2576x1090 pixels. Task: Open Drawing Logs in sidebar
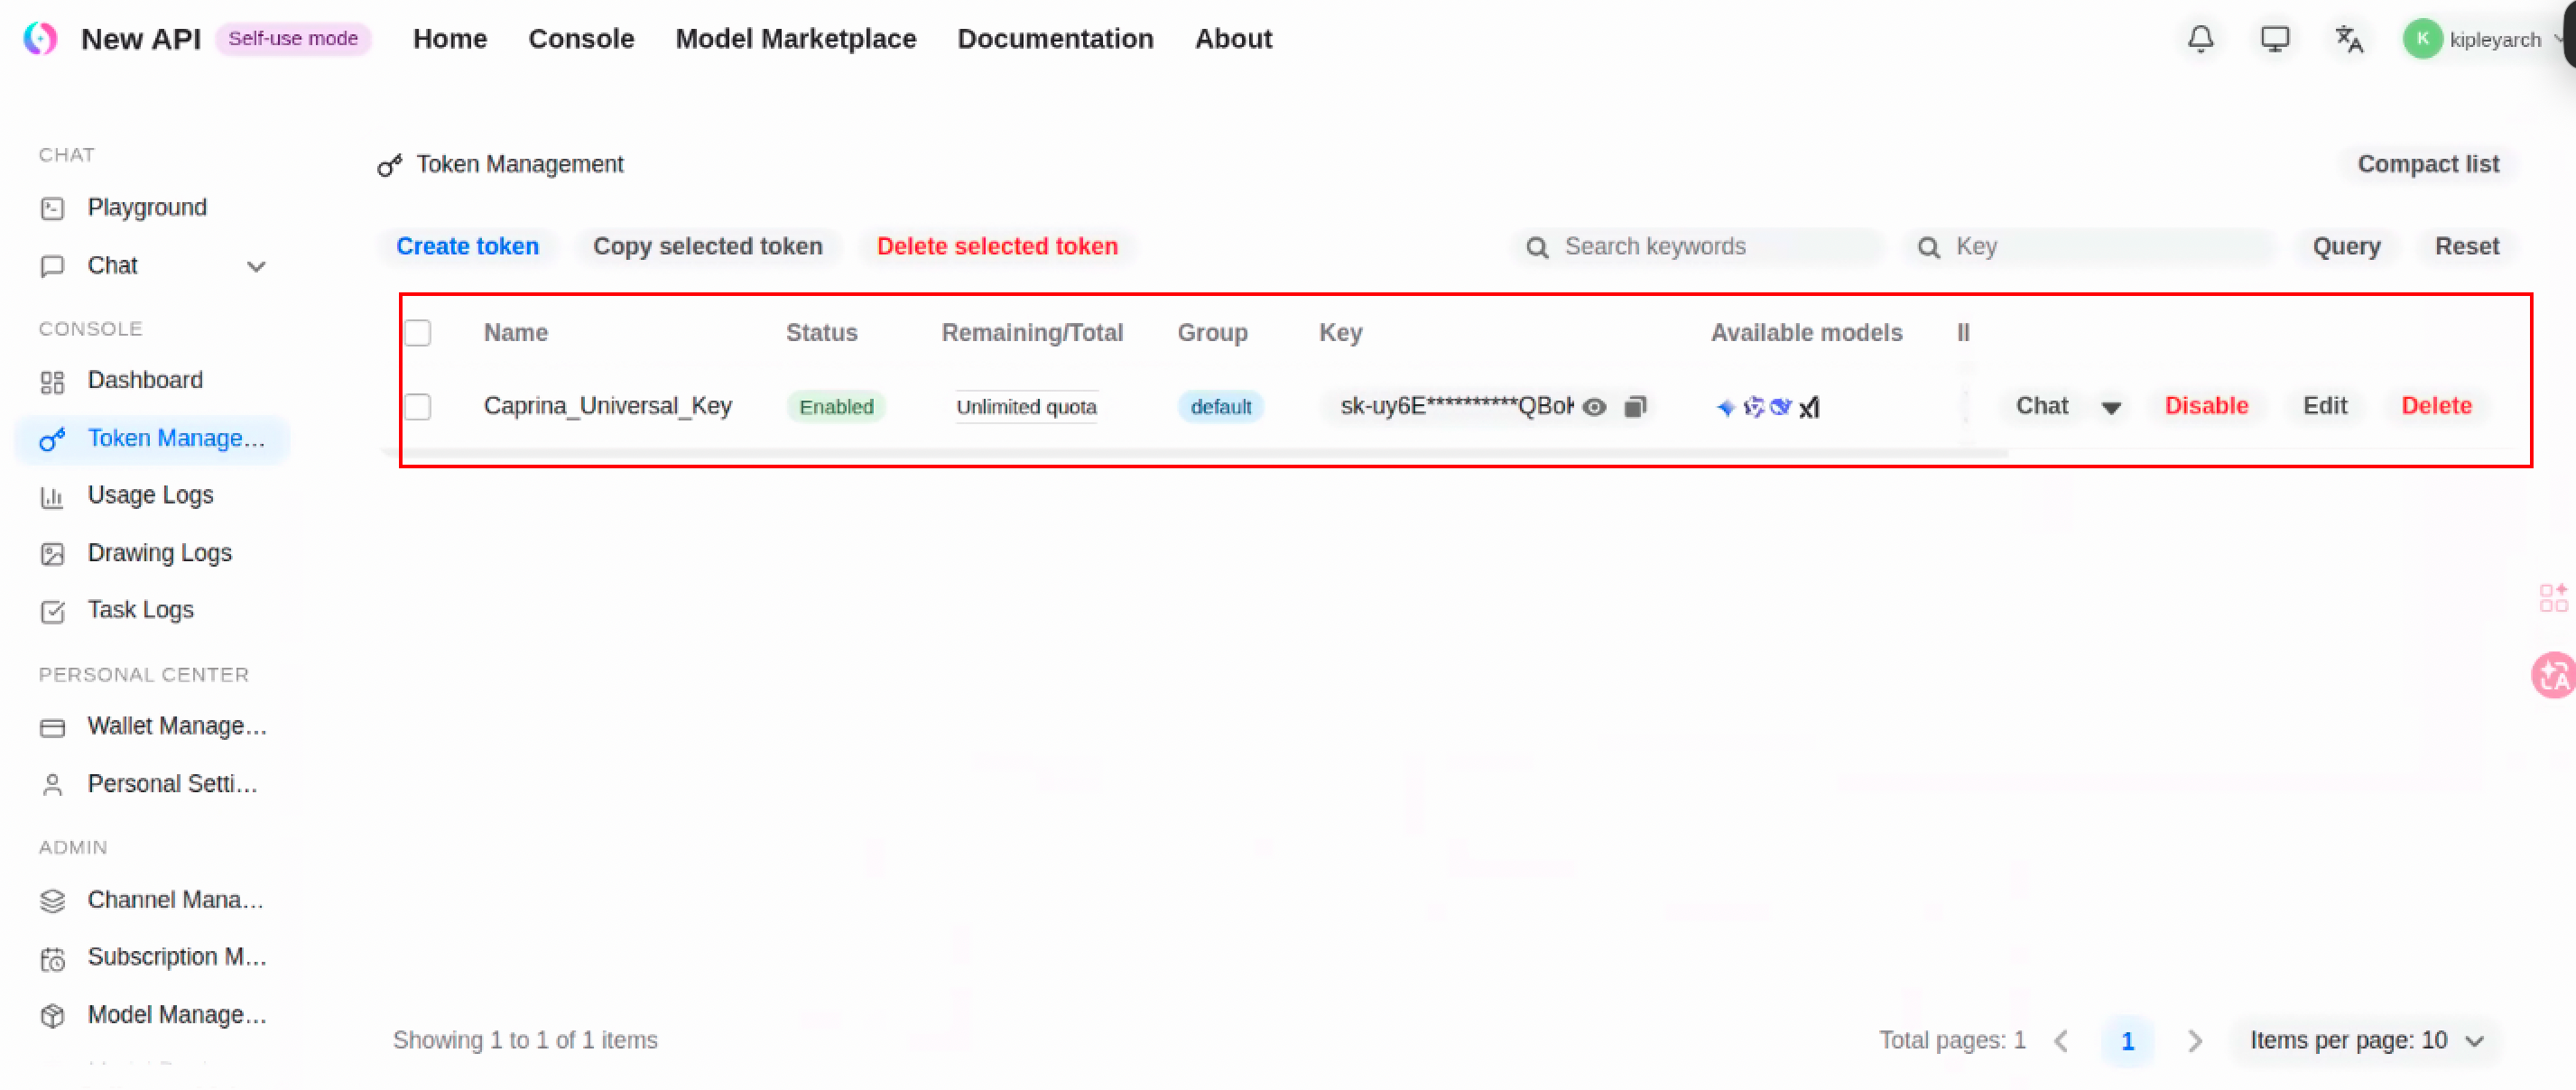159,553
